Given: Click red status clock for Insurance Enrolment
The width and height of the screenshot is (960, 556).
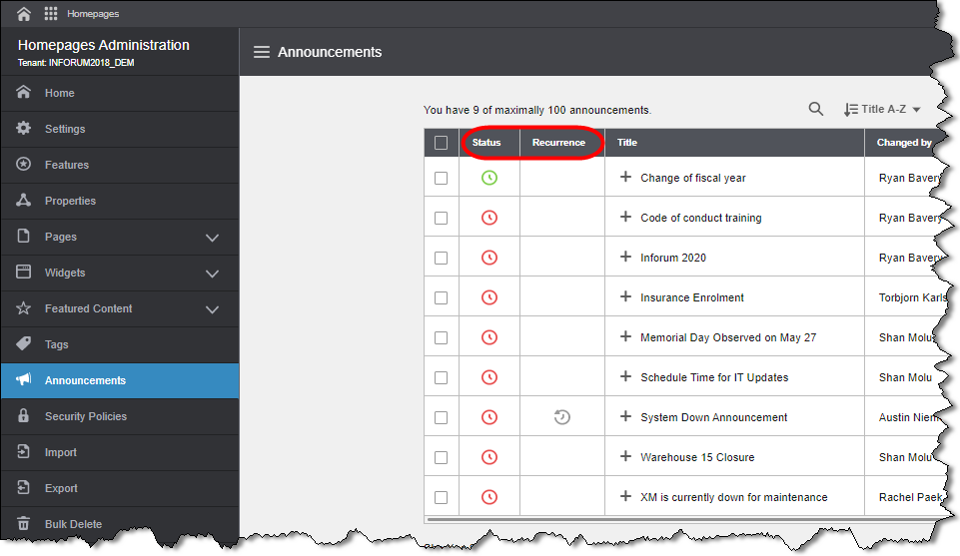Looking at the screenshot, I should coord(489,298).
